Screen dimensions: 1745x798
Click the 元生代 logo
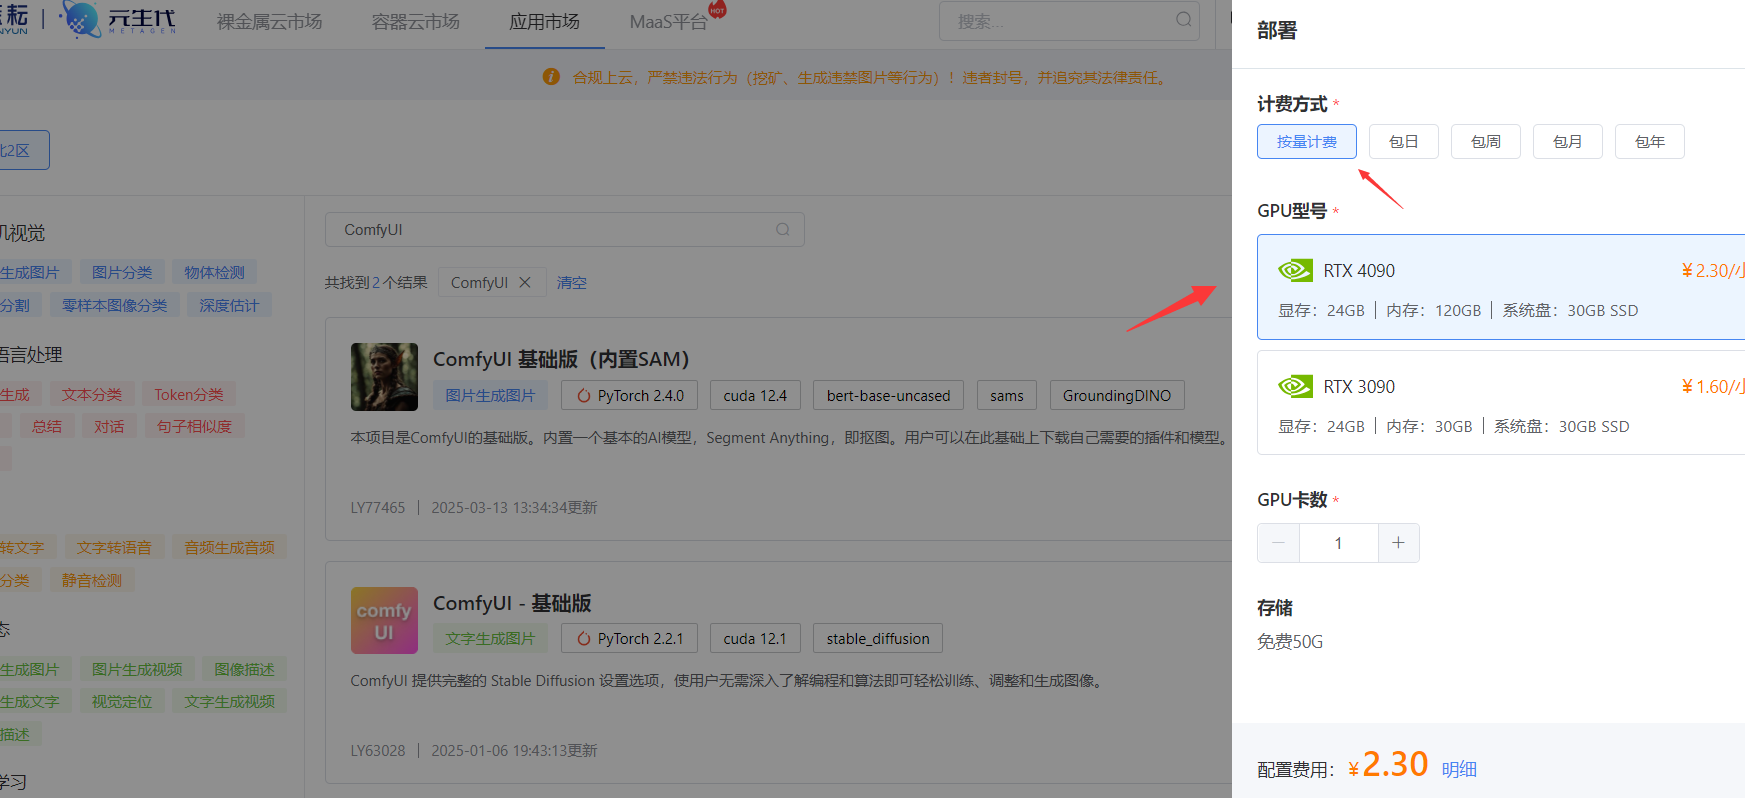pos(118,20)
